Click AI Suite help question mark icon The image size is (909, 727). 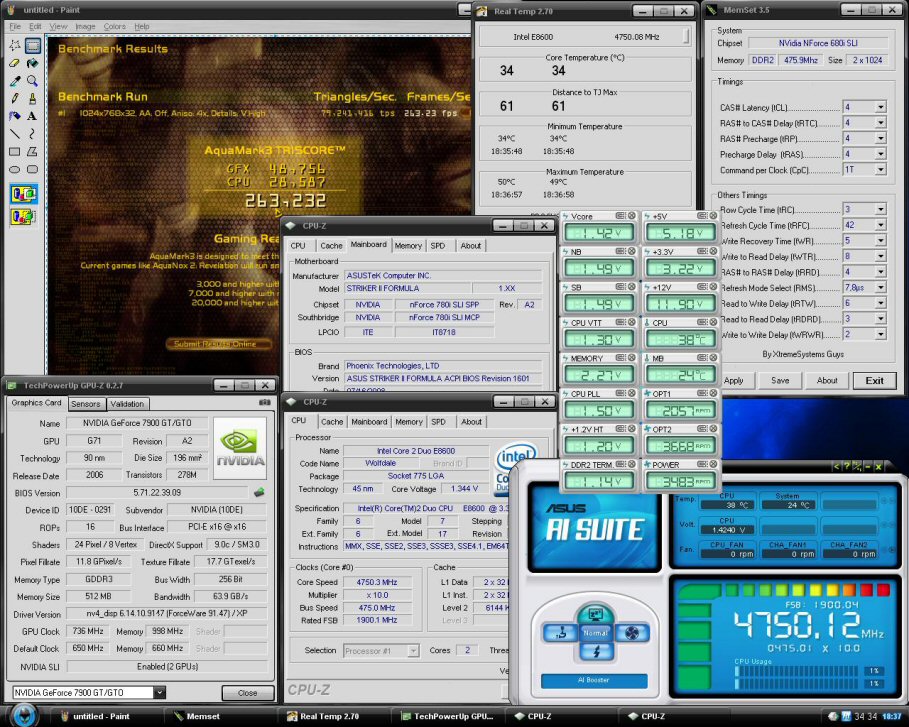[x=846, y=466]
